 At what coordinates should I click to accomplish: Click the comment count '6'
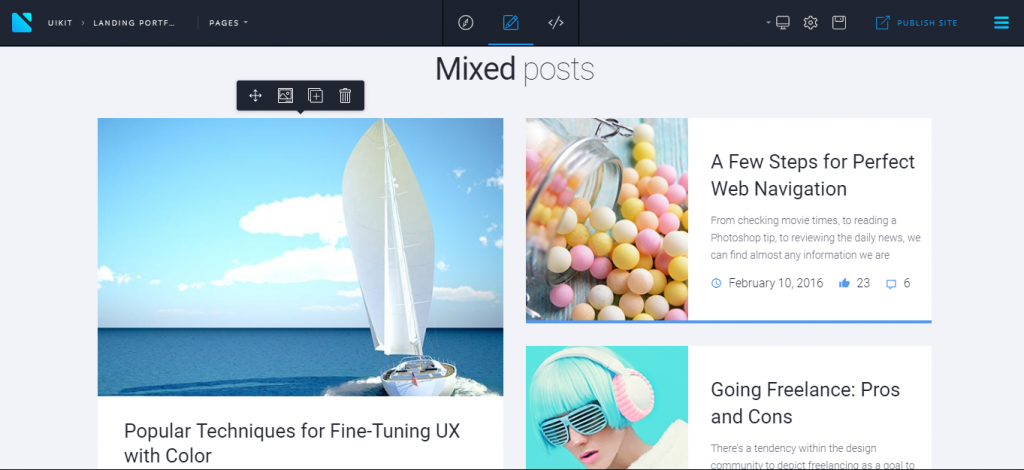click(x=906, y=283)
